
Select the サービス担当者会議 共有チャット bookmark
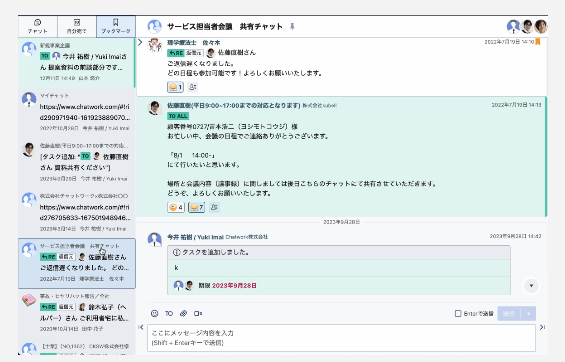coord(77,263)
